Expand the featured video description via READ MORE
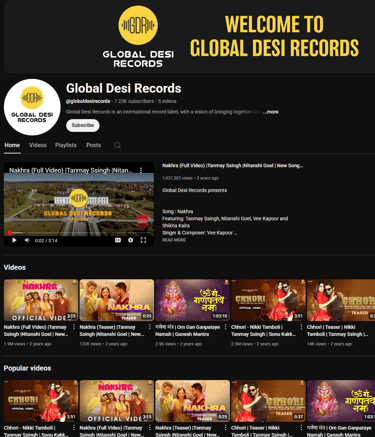This screenshot has width=375, height=437. [174, 240]
